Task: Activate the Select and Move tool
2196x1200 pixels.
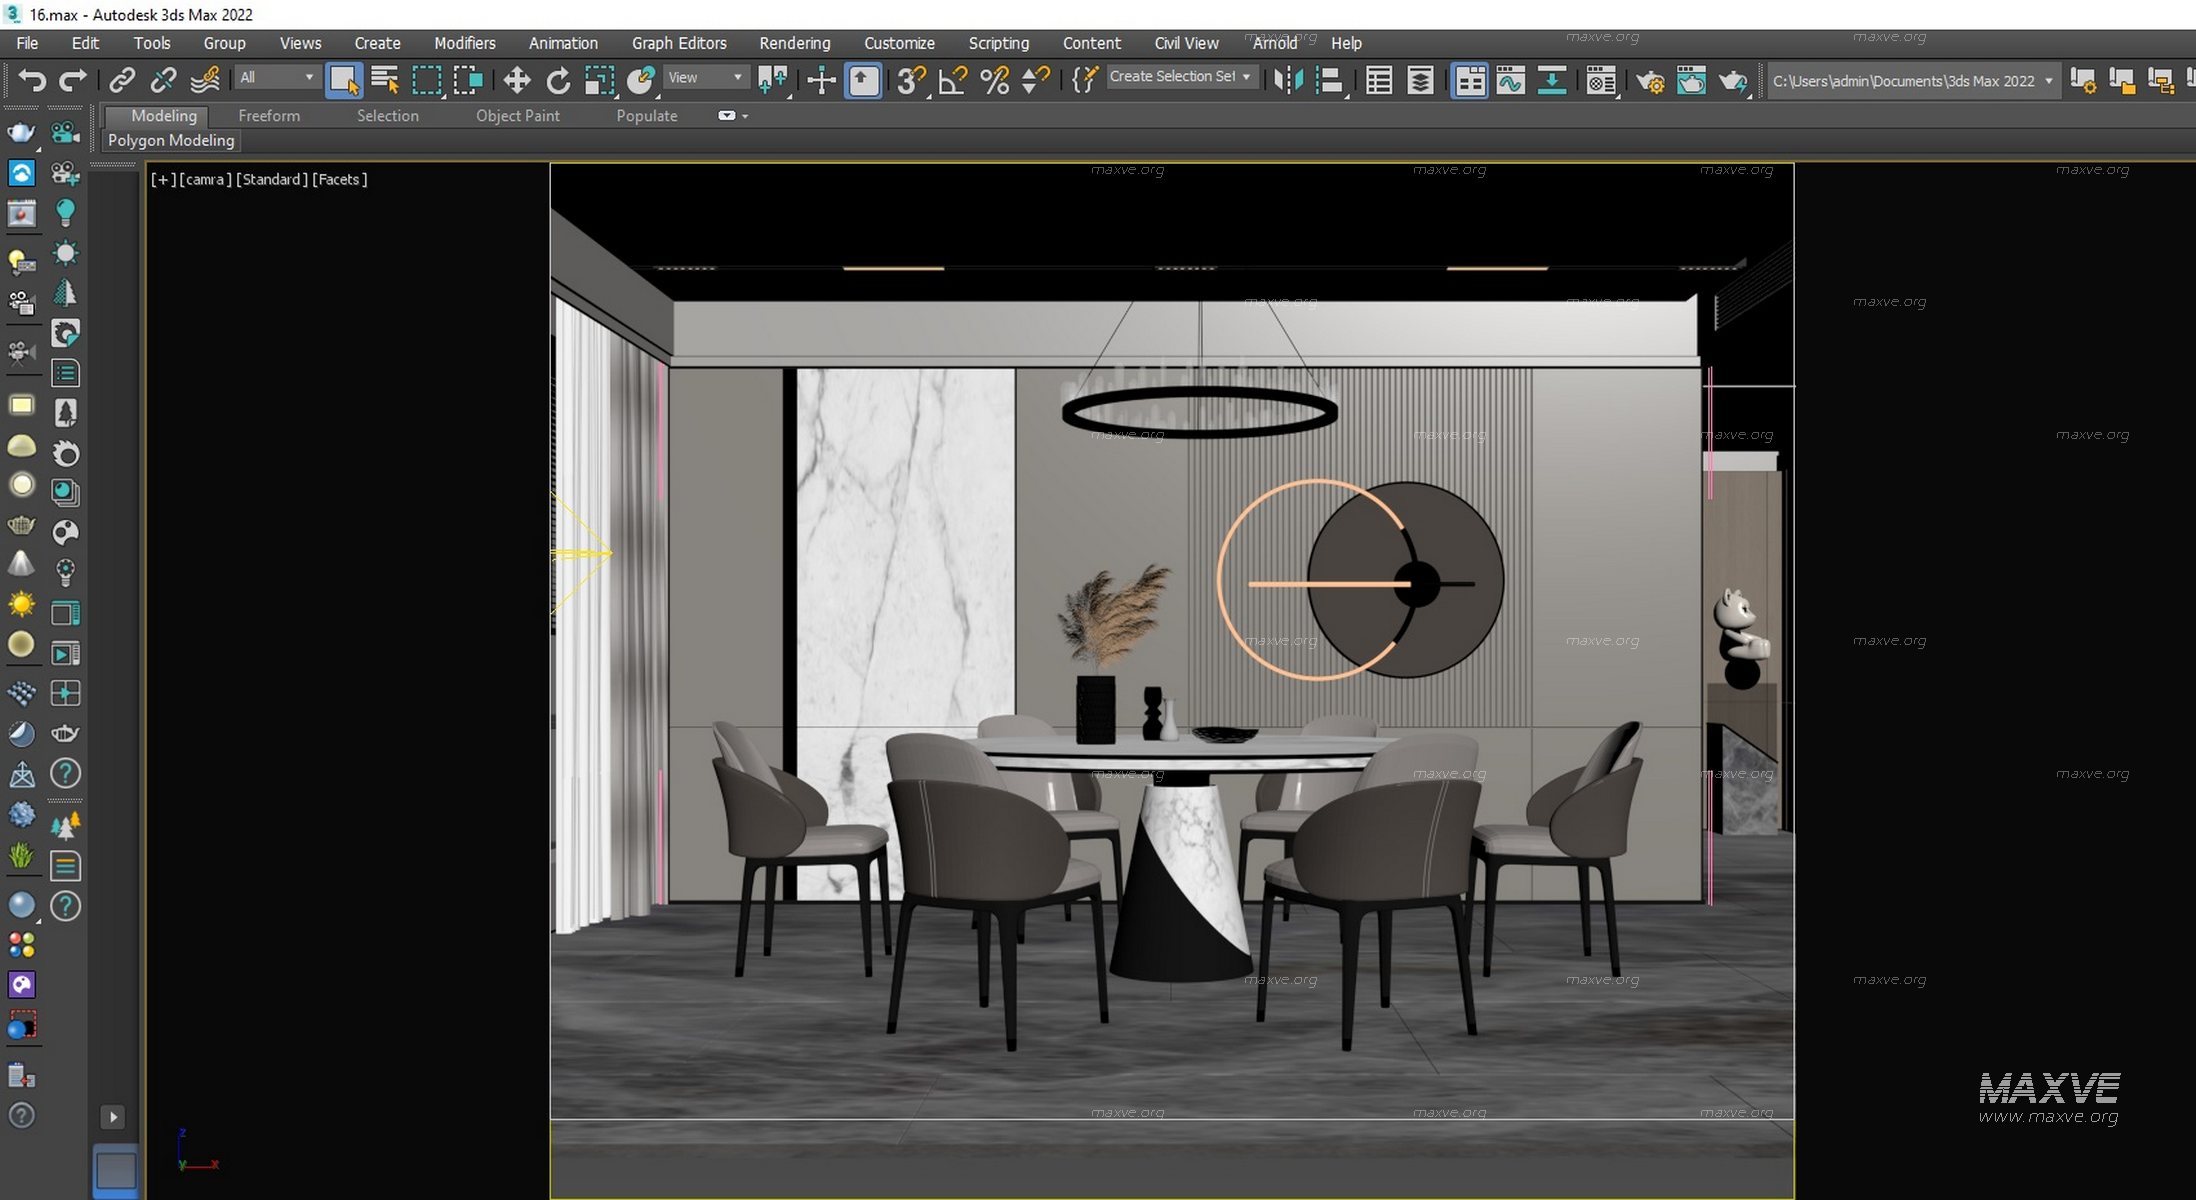Action: pyautogui.click(x=516, y=80)
